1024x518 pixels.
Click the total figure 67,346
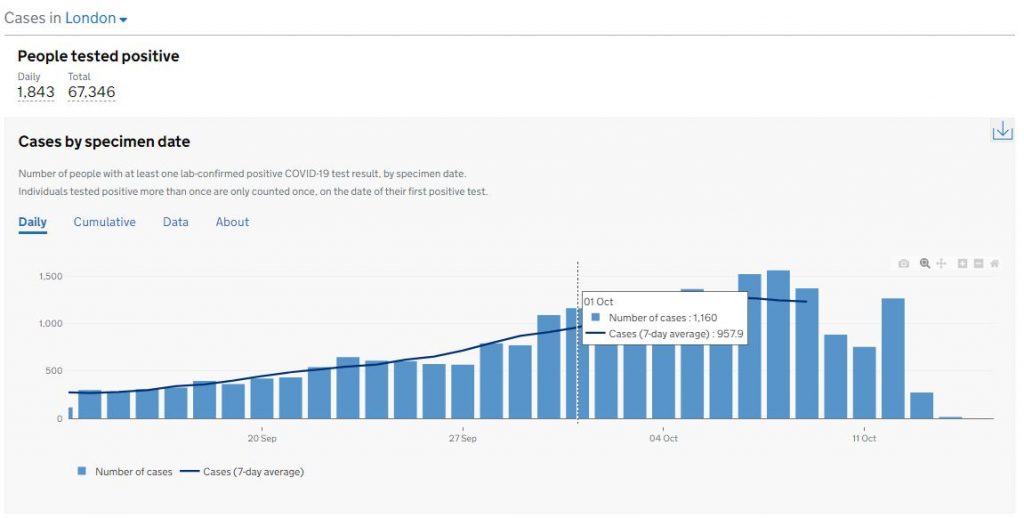point(91,92)
